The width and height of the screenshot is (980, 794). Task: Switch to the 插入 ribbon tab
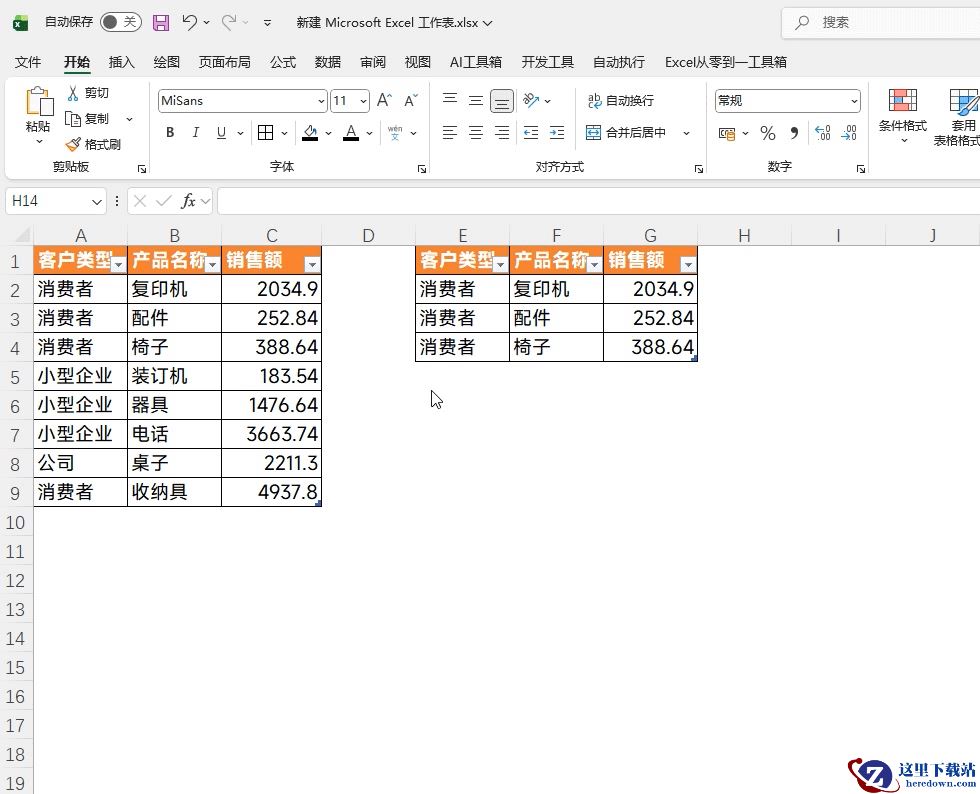click(121, 62)
